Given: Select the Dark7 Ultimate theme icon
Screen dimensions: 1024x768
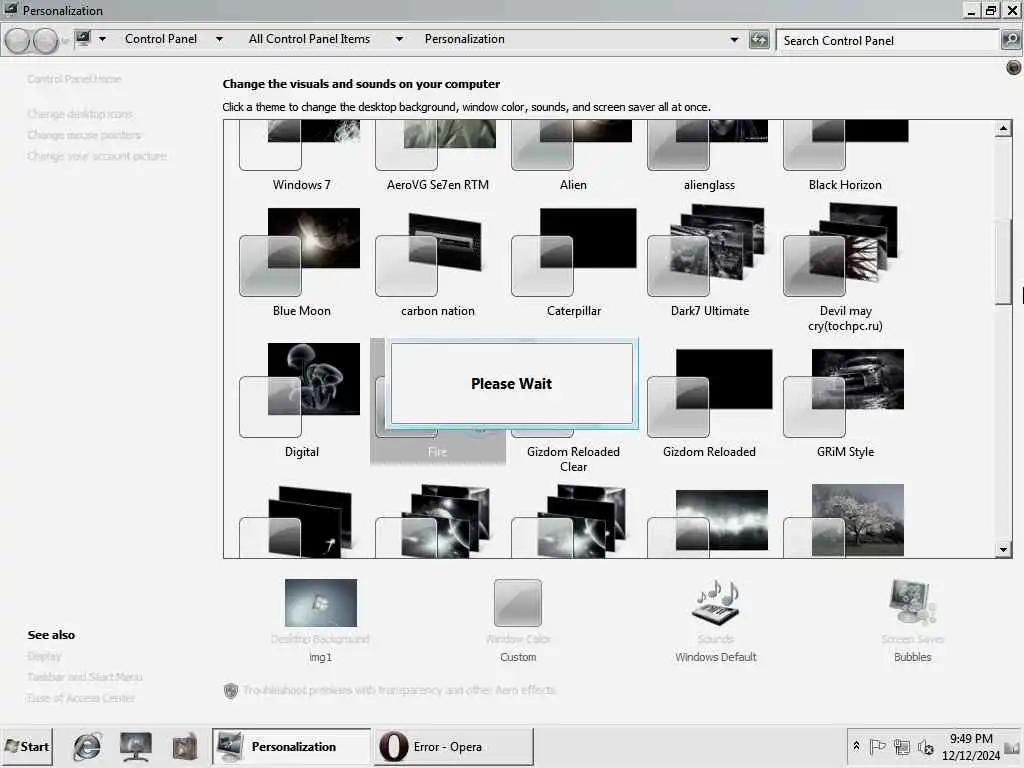Looking at the screenshot, I should pos(706,251).
